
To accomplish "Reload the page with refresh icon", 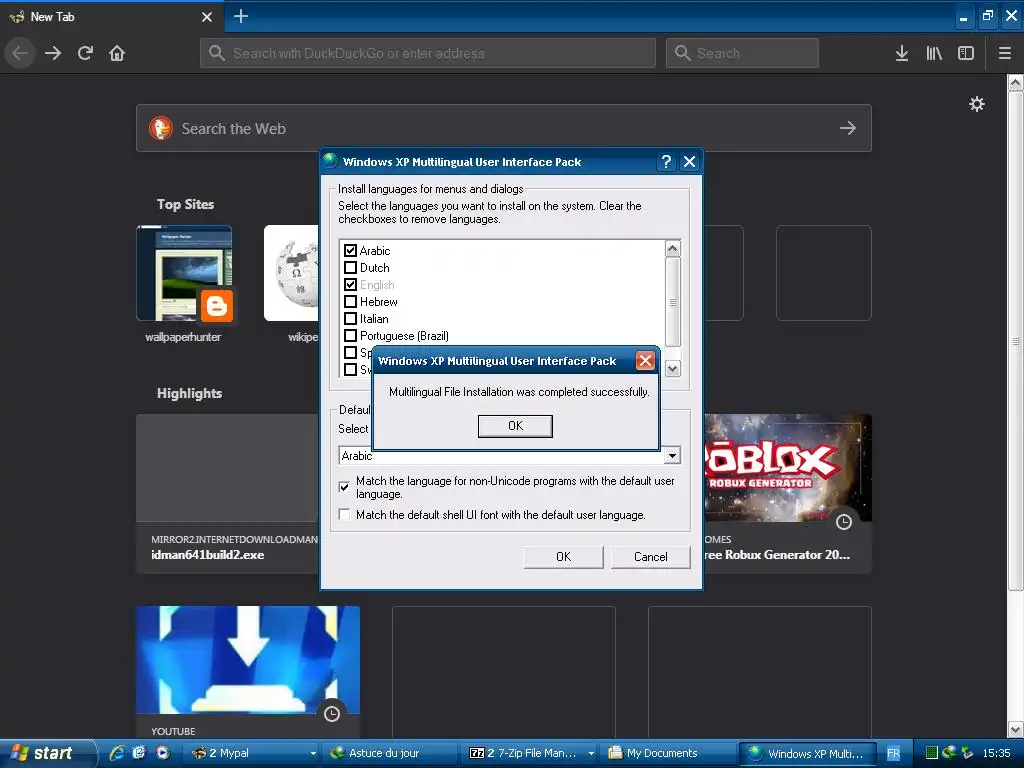I will [85, 53].
